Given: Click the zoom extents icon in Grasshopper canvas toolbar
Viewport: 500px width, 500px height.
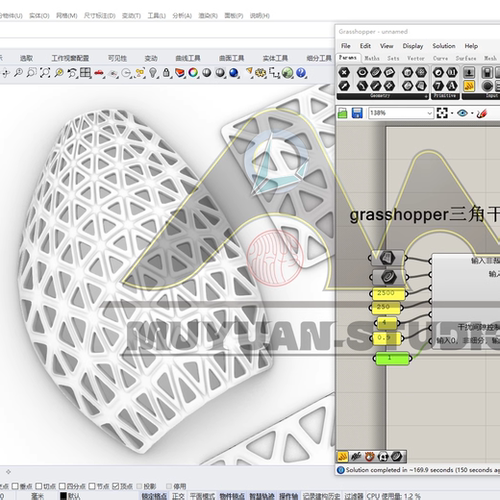Looking at the screenshot, I should coord(442,113).
